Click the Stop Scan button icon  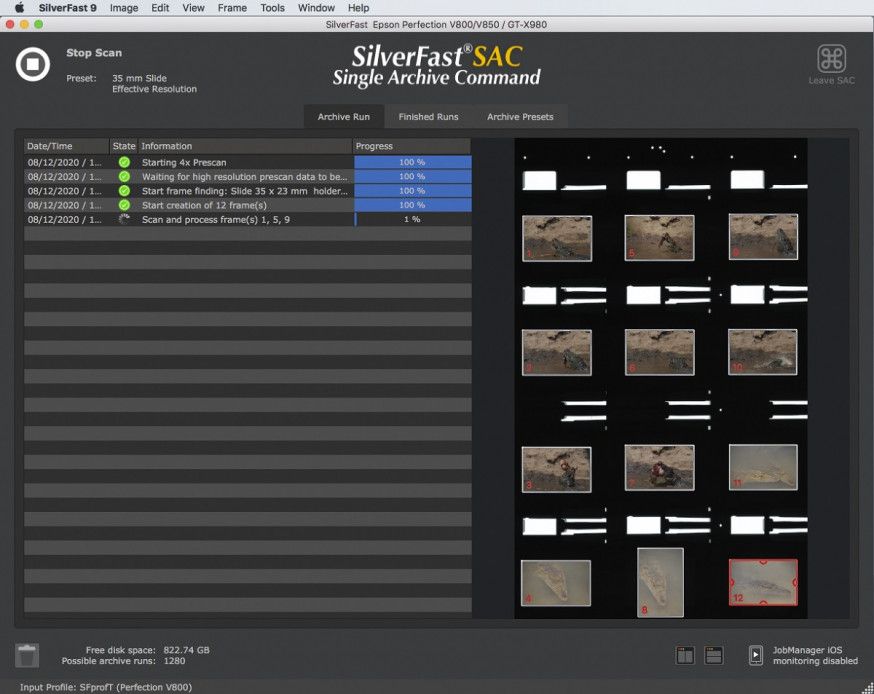[32, 64]
